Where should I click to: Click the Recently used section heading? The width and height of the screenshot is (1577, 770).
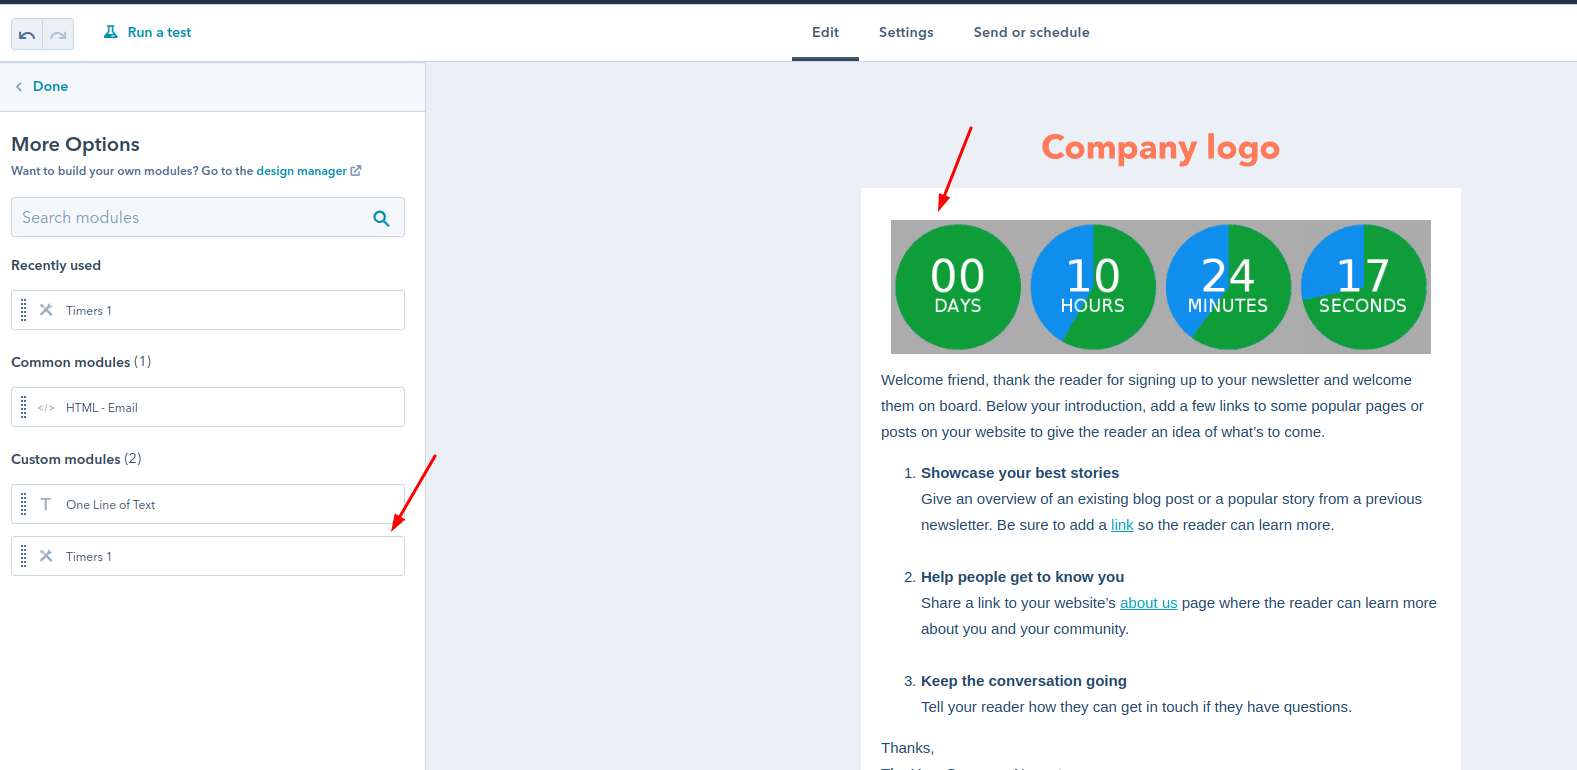click(56, 265)
